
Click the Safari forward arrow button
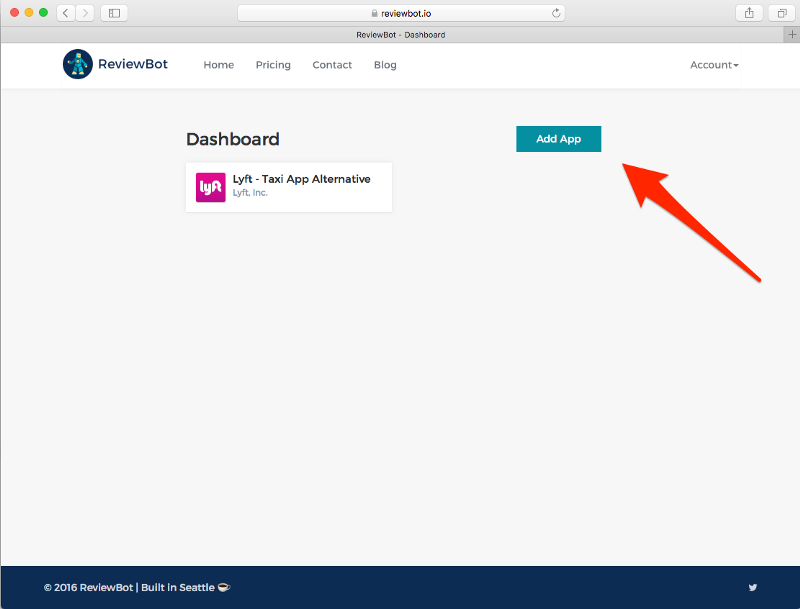tap(85, 13)
